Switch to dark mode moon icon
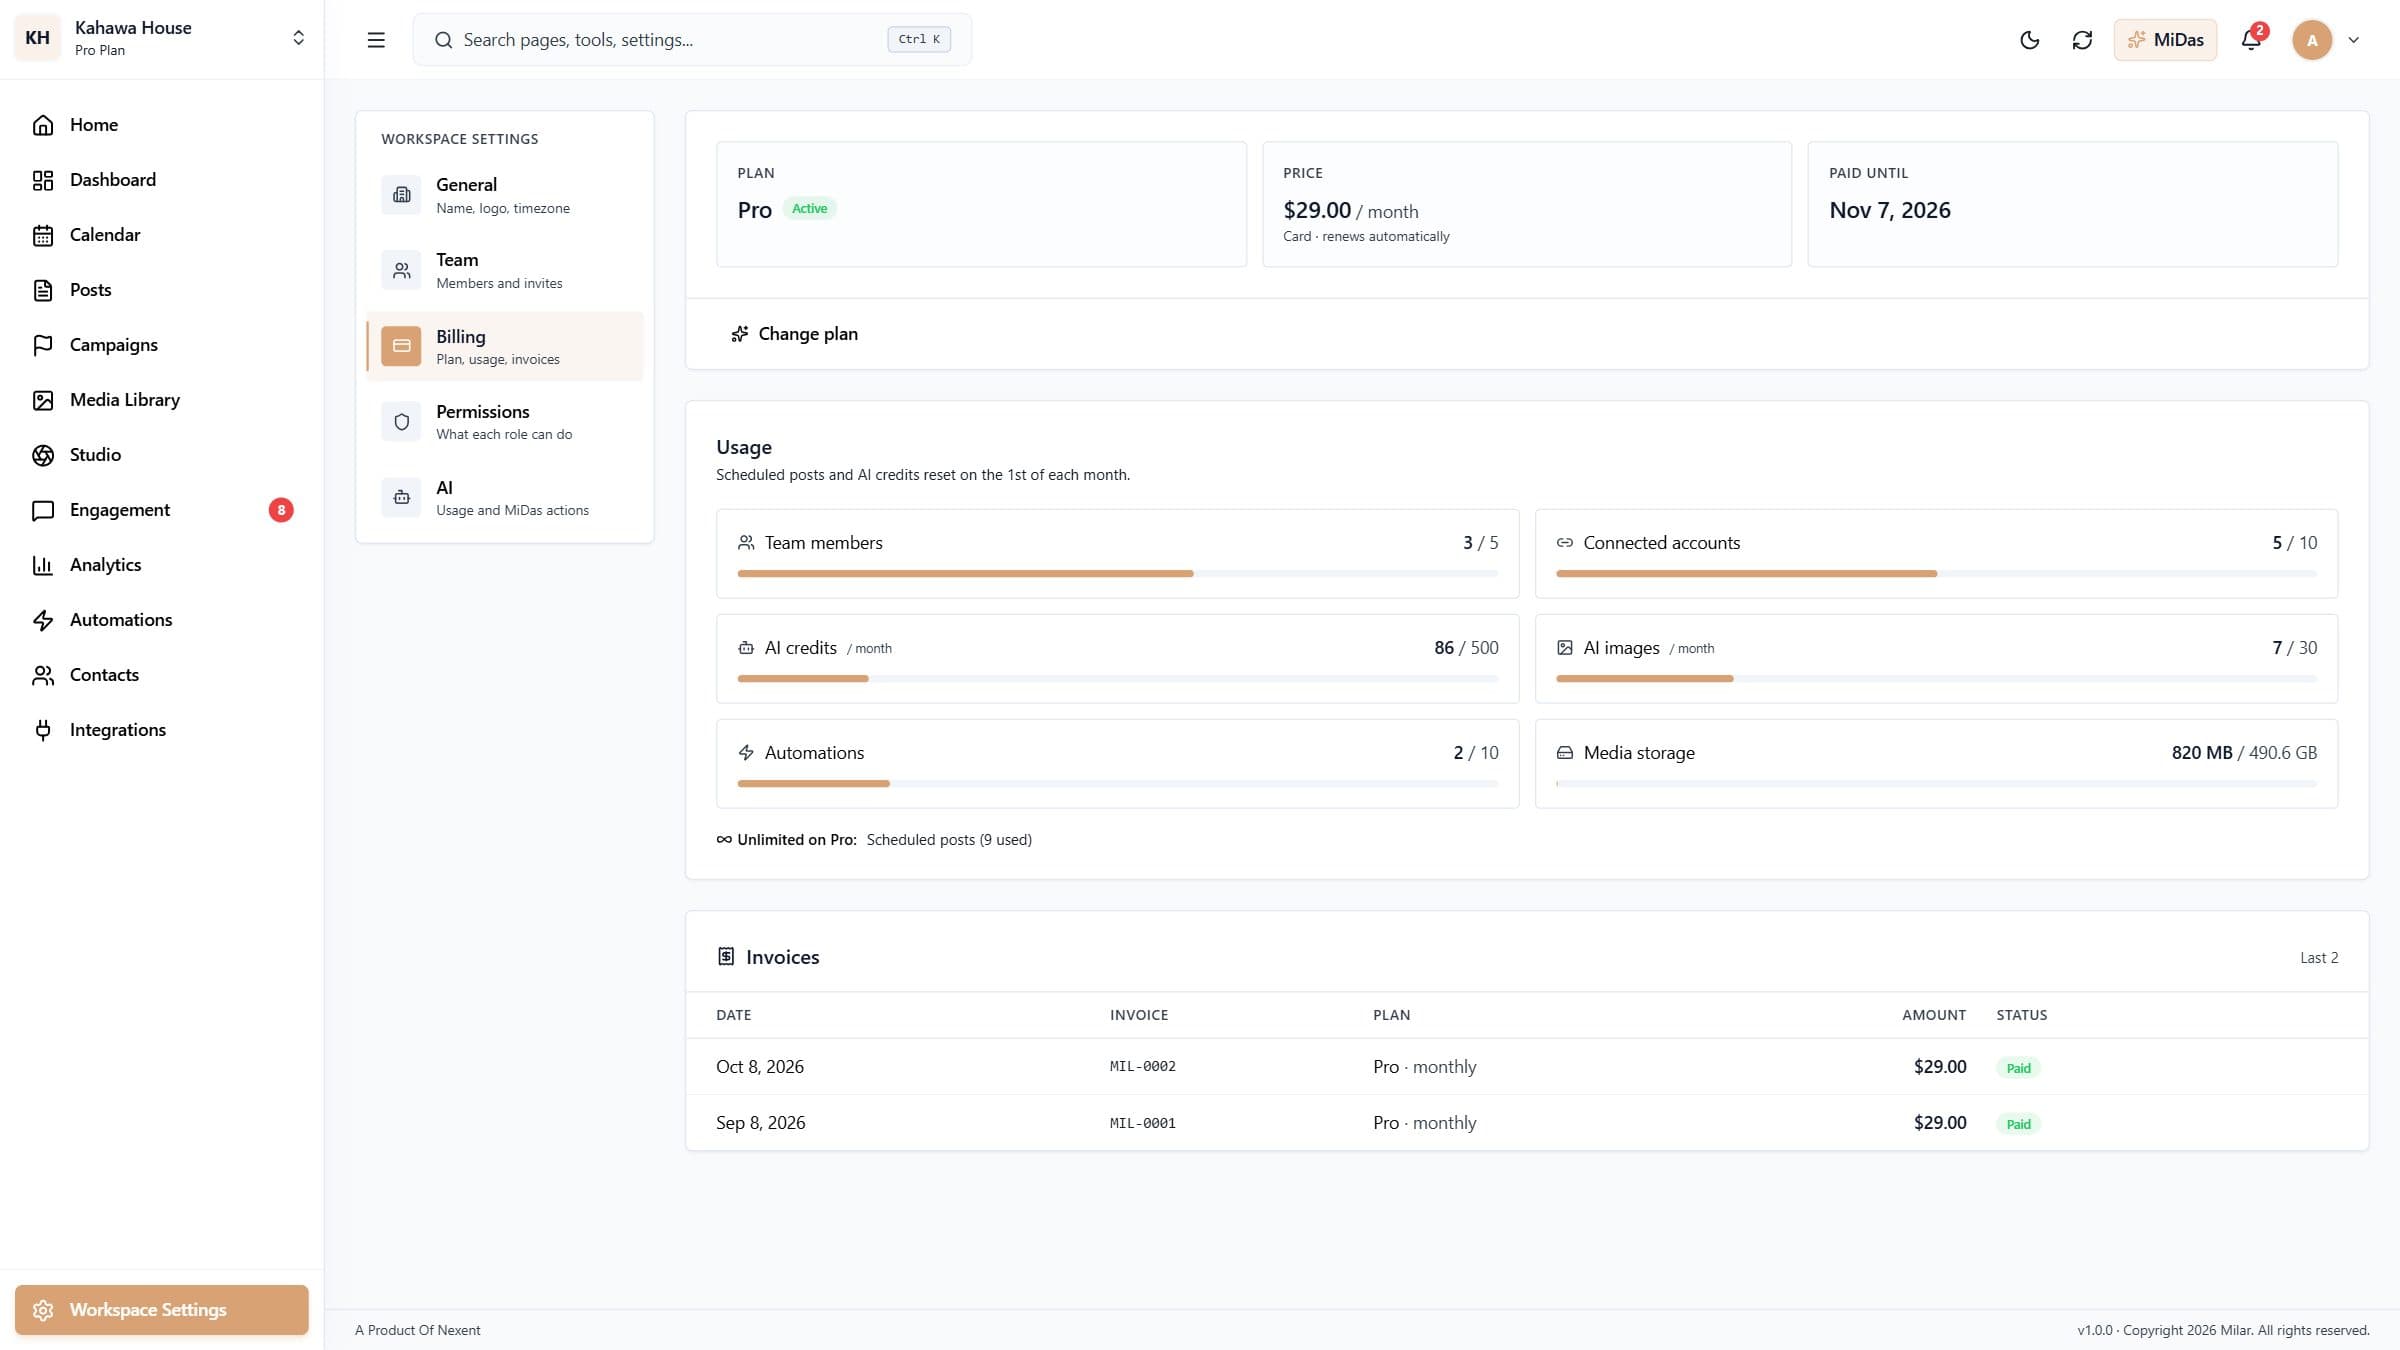The height and width of the screenshot is (1350, 2400). (x=2029, y=40)
